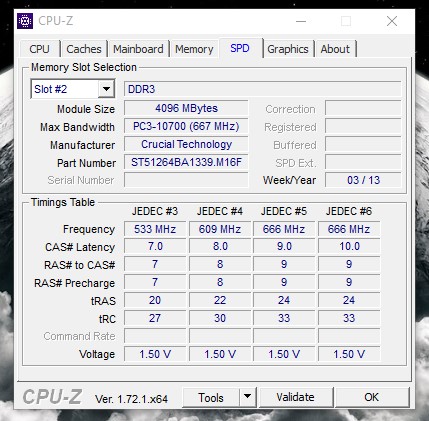
Task: Click the 4096 MBytes module size value
Action: [x=186, y=108]
